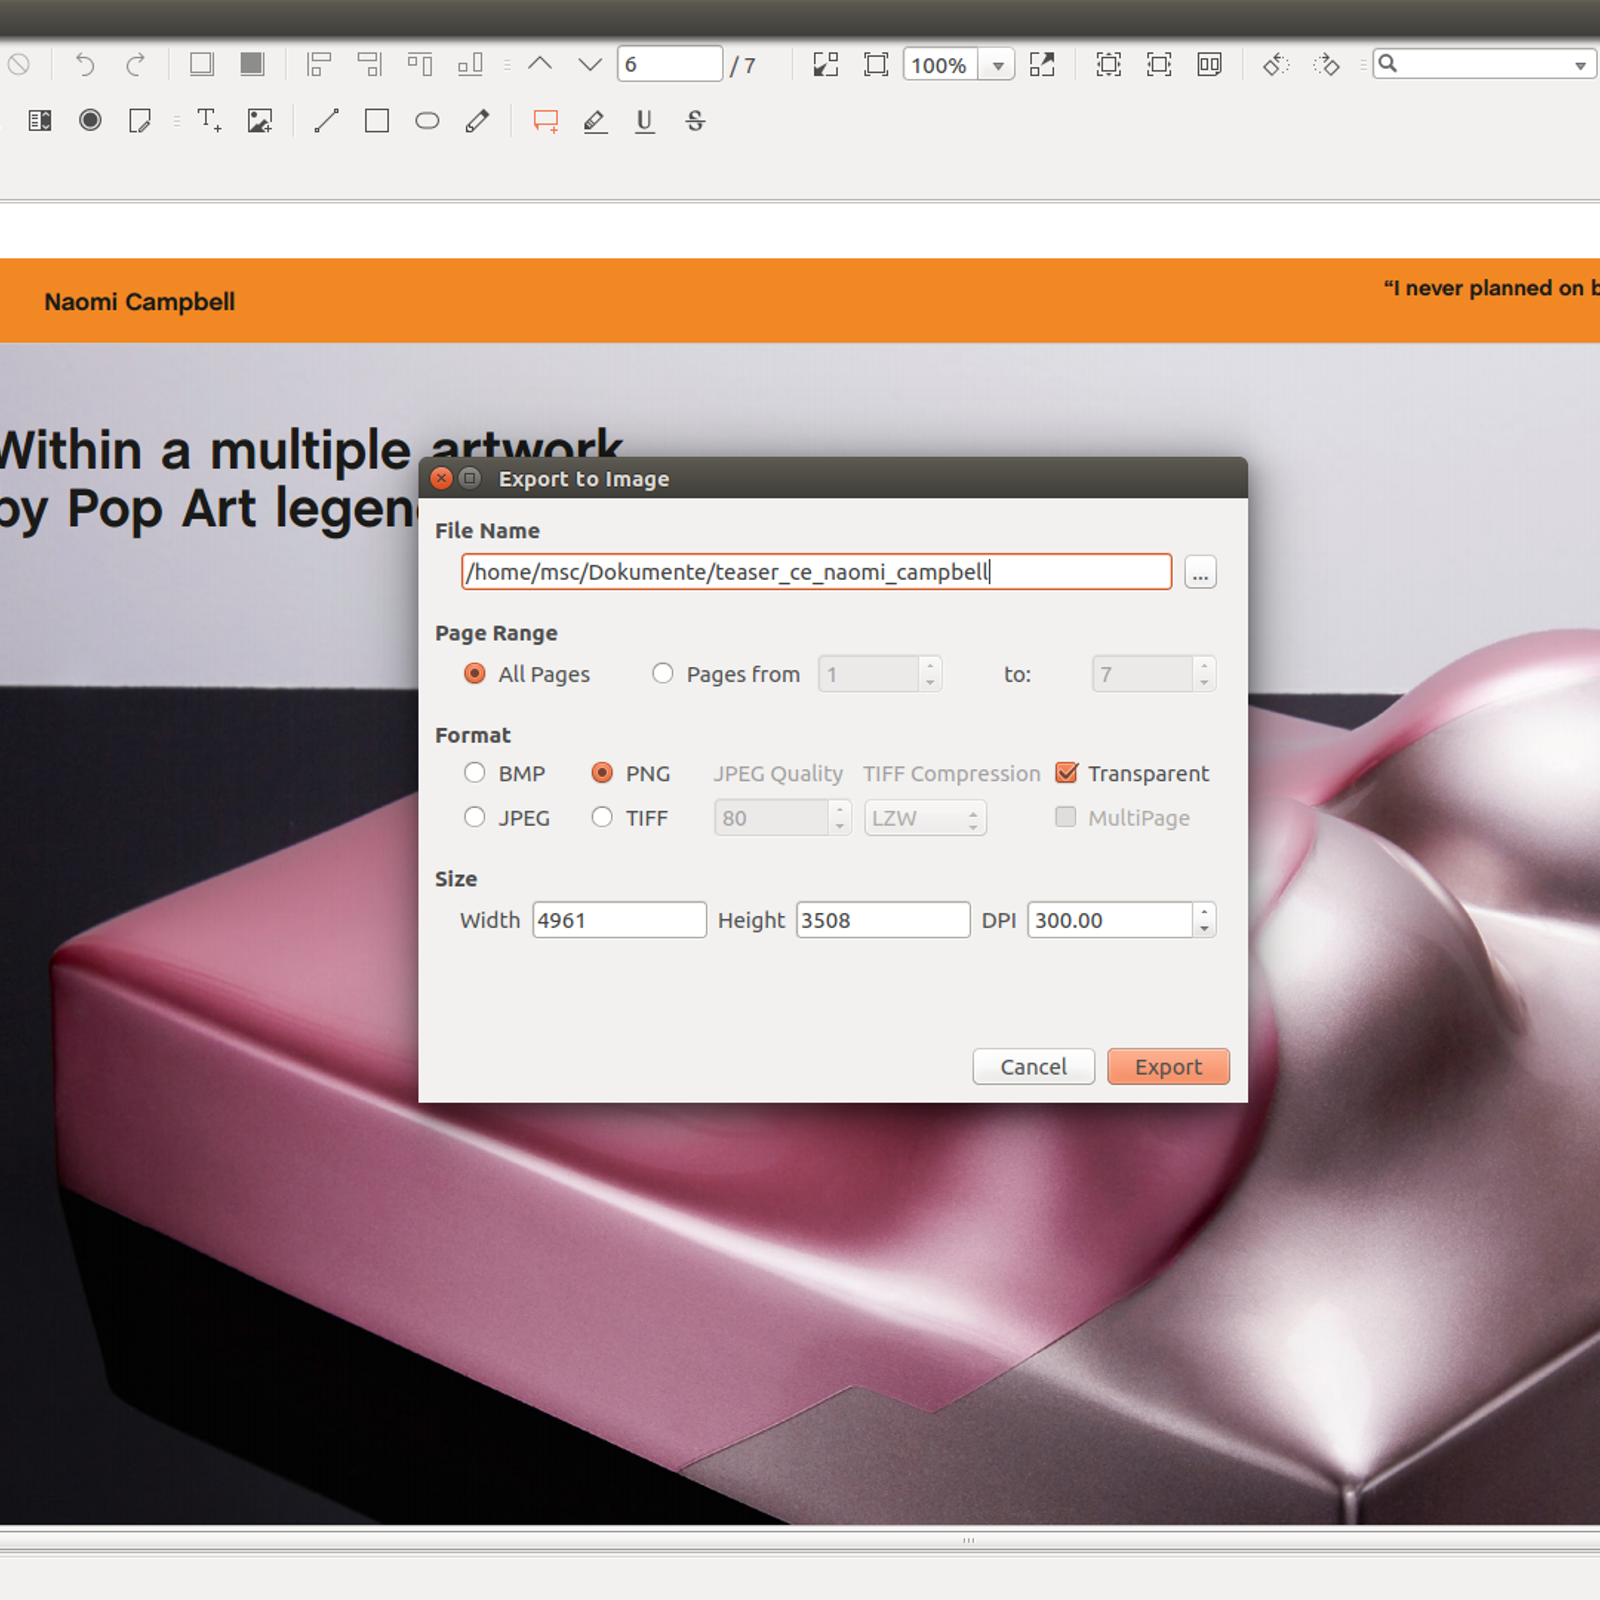Image resolution: width=1600 pixels, height=1600 pixels.
Task: Choose PNG format
Action: click(x=602, y=773)
